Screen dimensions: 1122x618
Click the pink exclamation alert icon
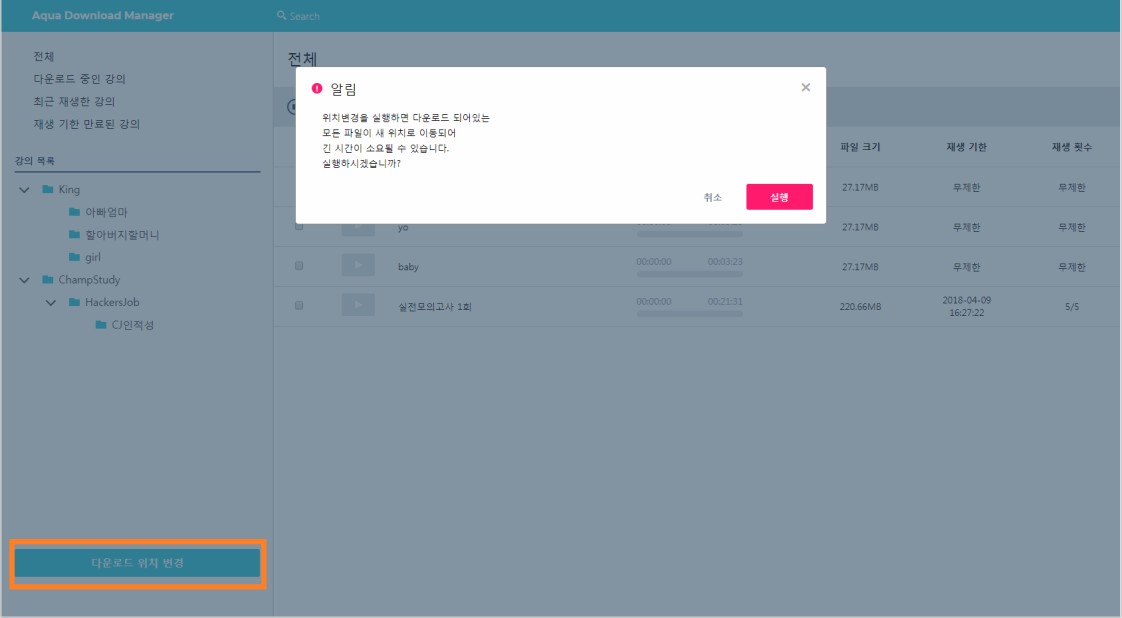(317, 89)
